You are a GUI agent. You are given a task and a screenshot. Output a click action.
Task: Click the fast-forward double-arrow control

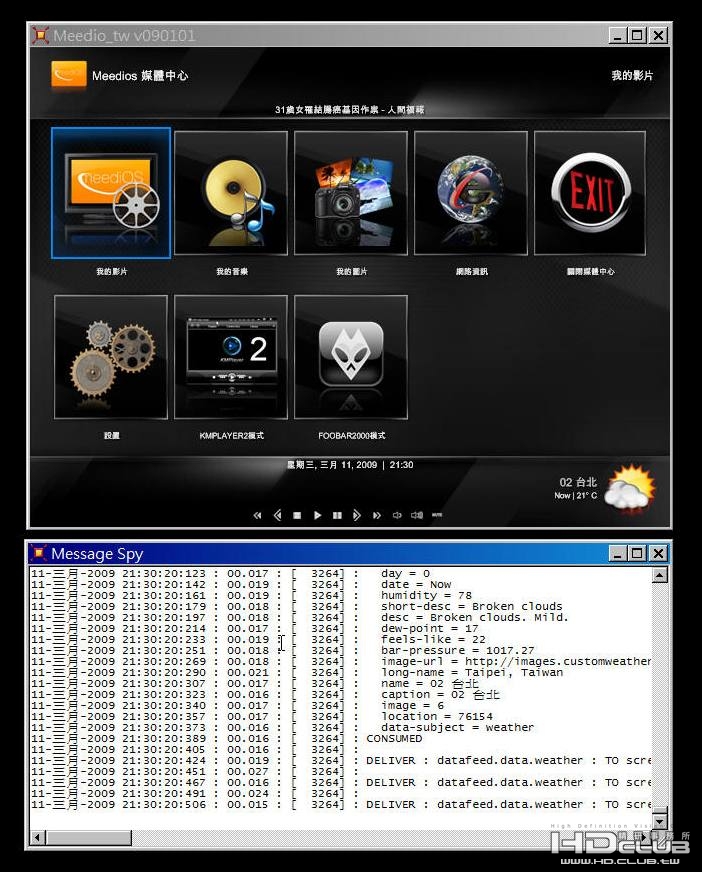pyautogui.click(x=377, y=516)
